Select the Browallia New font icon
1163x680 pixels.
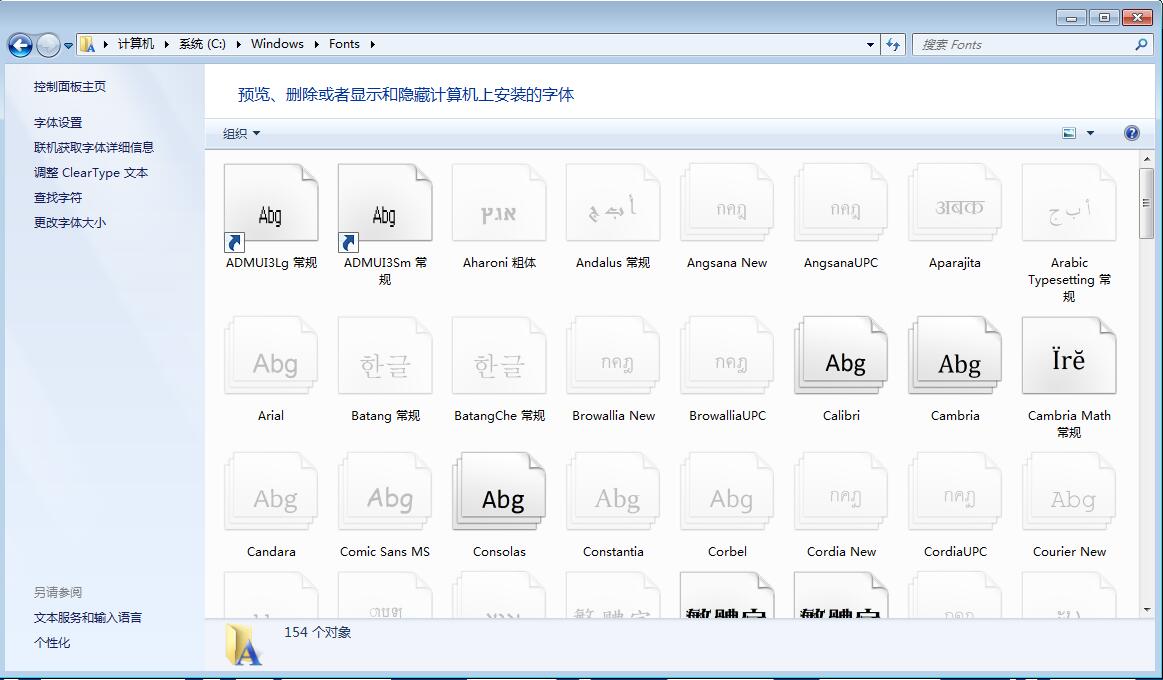pos(613,357)
